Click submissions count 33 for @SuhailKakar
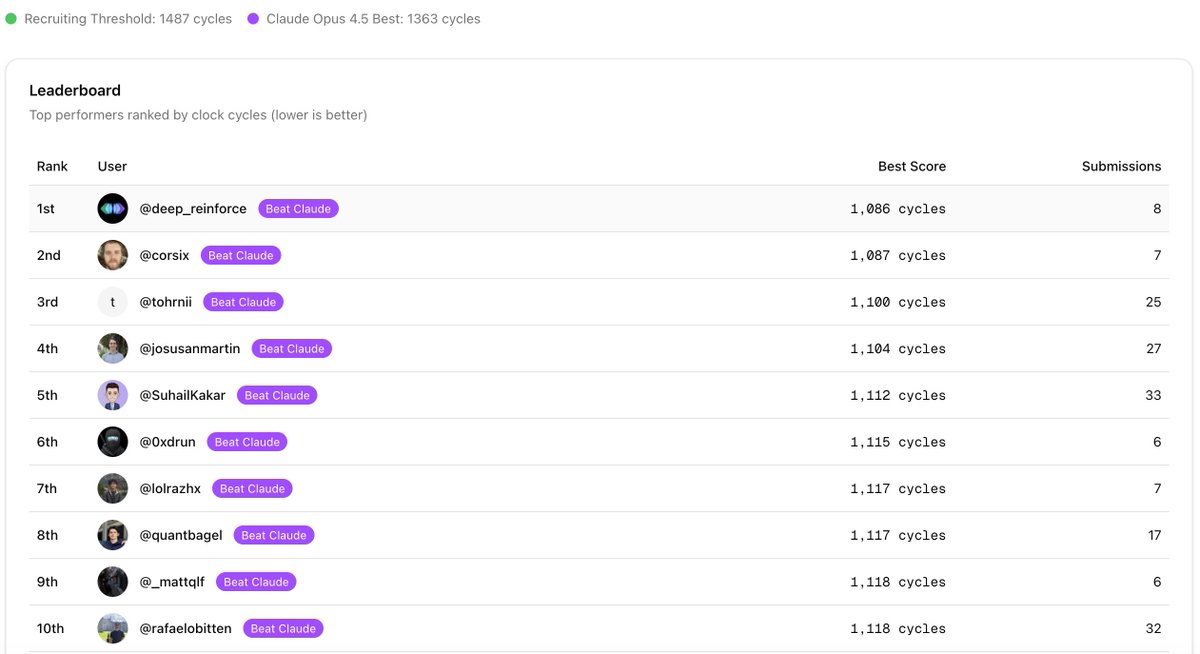The width and height of the screenshot is (1200, 654). 1153,395
